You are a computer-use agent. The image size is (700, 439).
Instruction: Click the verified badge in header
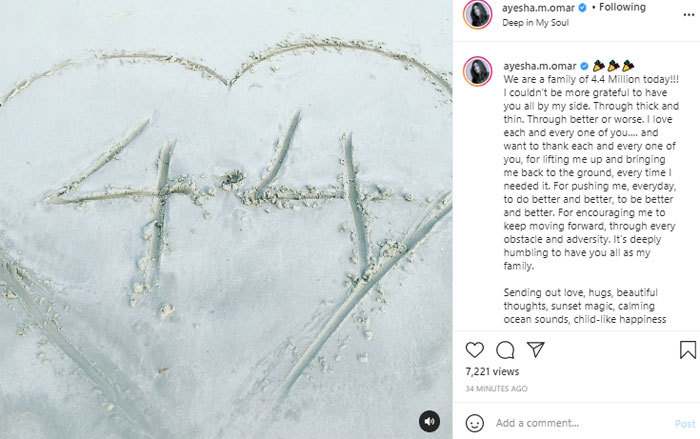pyautogui.click(x=582, y=8)
